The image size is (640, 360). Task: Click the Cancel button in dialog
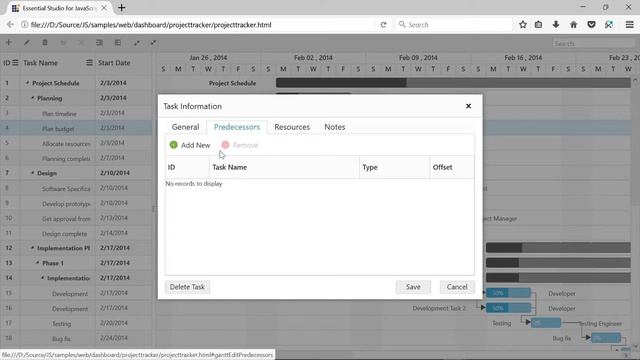[x=457, y=287]
